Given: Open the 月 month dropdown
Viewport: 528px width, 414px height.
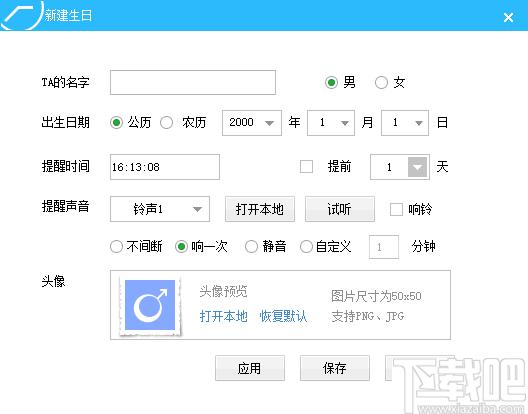Looking at the screenshot, I should click(331, 123).
